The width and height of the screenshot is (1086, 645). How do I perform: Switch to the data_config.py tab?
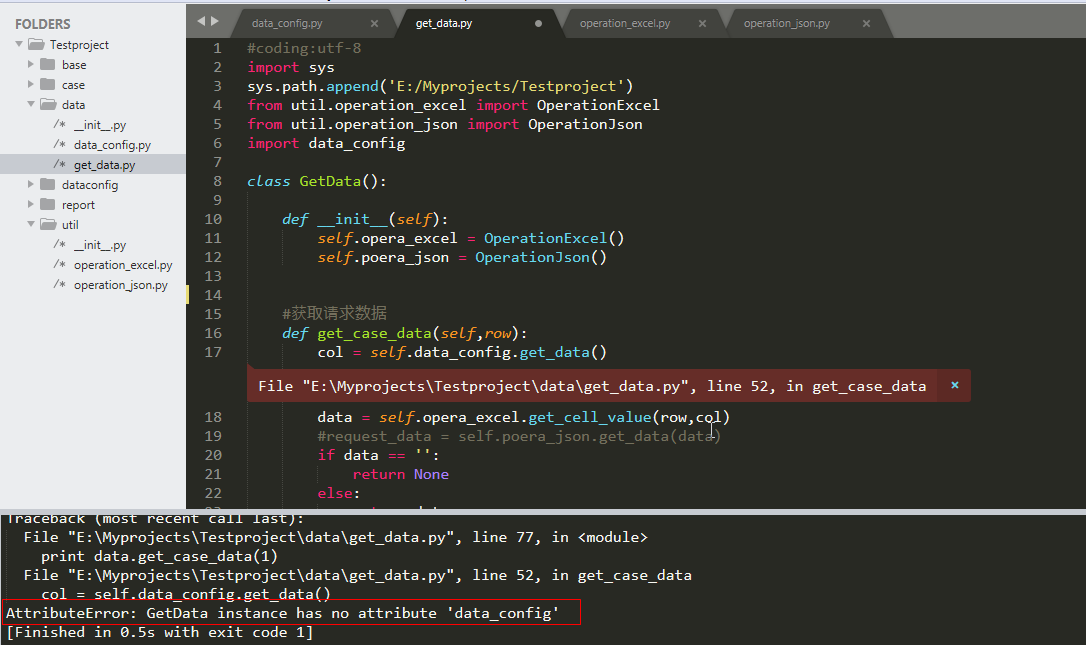click(287, 23)
